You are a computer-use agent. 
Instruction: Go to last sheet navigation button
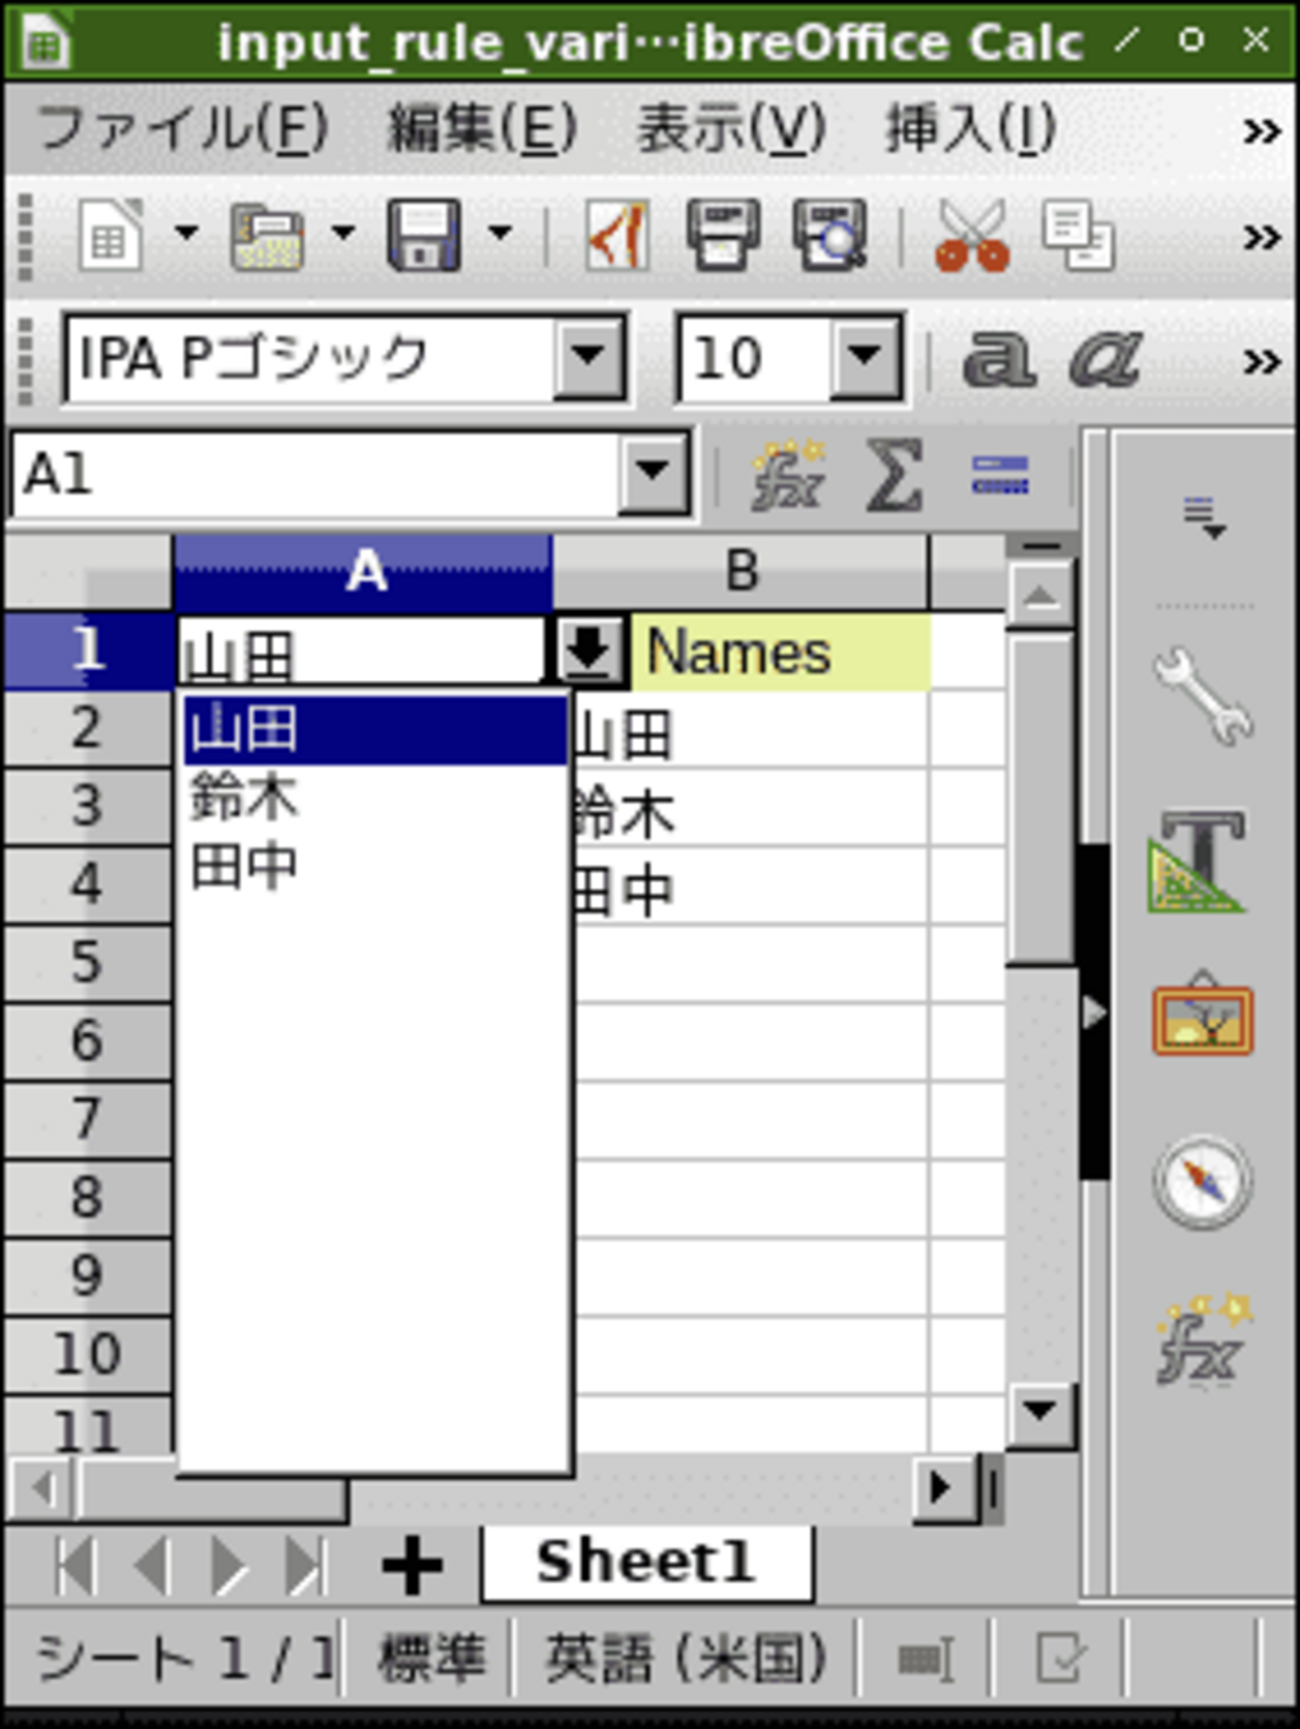click(x=304, y=1565)
